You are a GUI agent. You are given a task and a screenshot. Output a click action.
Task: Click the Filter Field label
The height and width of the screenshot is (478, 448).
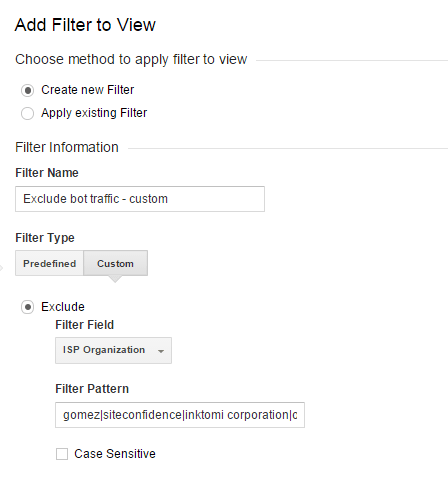point(85,325)
